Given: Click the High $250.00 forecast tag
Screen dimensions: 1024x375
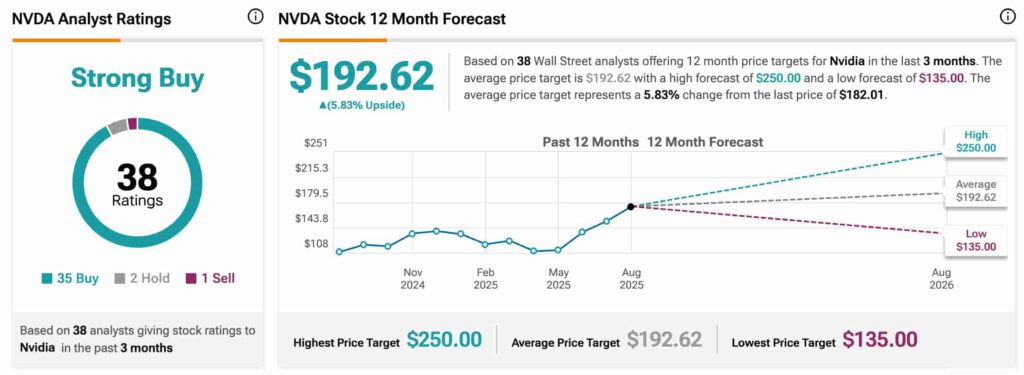Looking at the screenshot, I should coord(976,141).
